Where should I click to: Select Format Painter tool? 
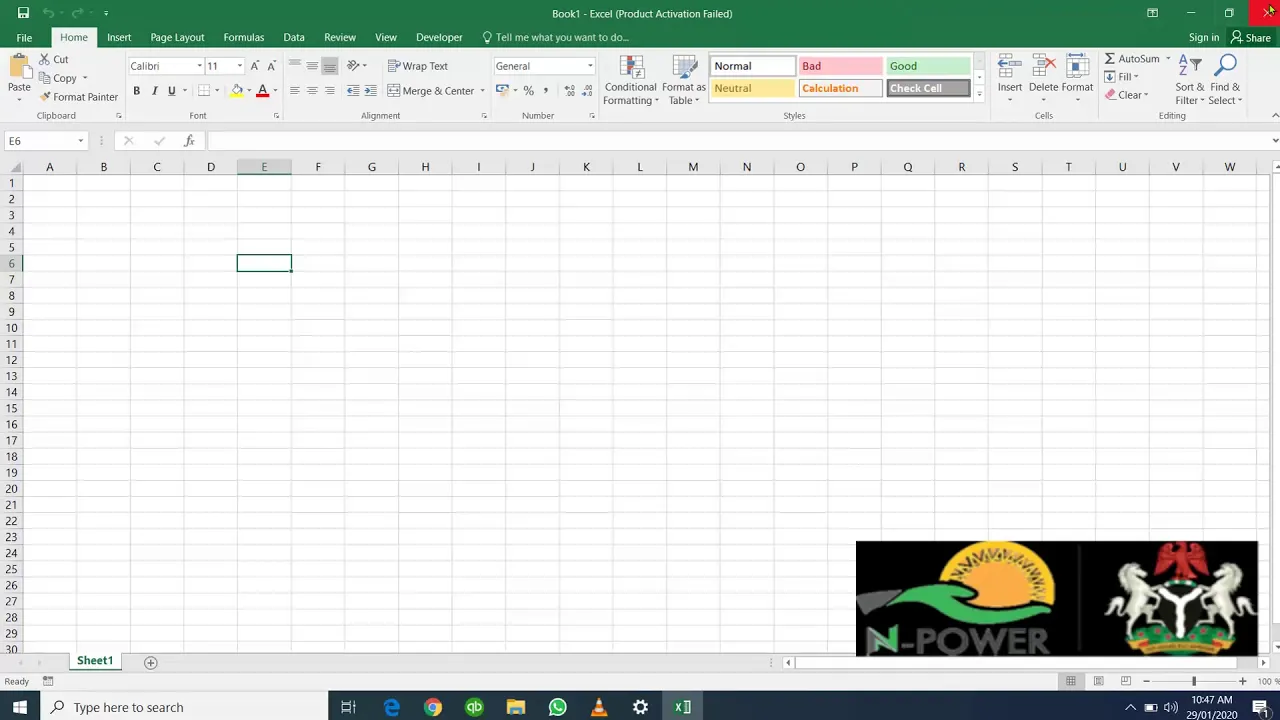79,97
